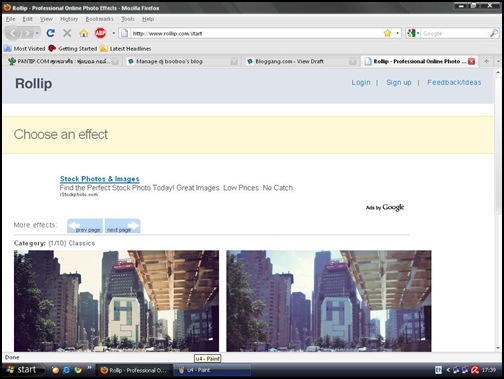This screenshot has width=504, height=379.
Task: Click the Forward navigation arrow
Action: 27,33
